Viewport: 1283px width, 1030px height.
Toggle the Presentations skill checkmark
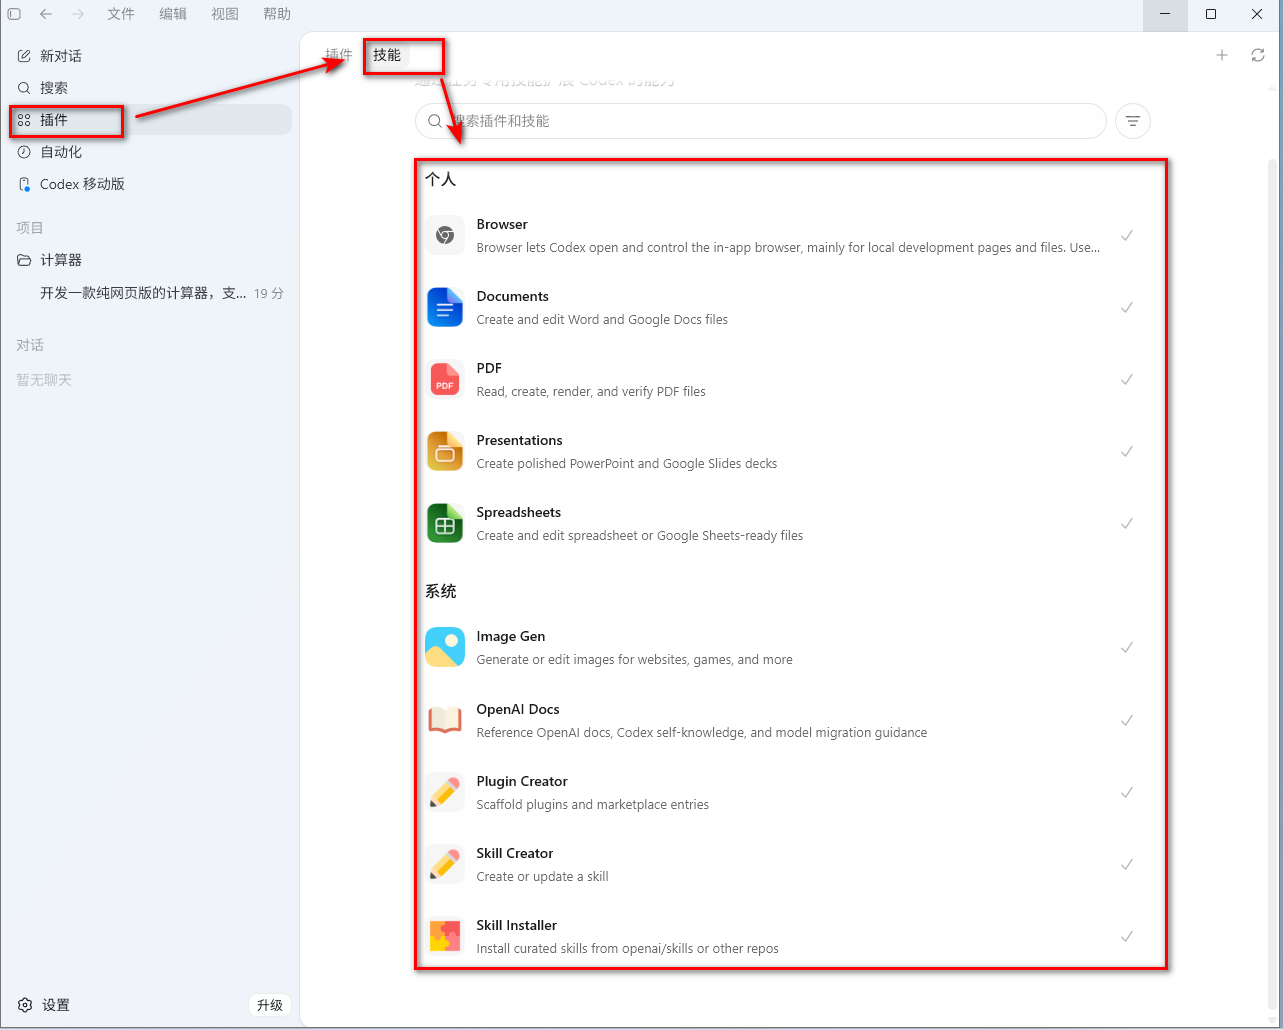[x=1127, y=451]
